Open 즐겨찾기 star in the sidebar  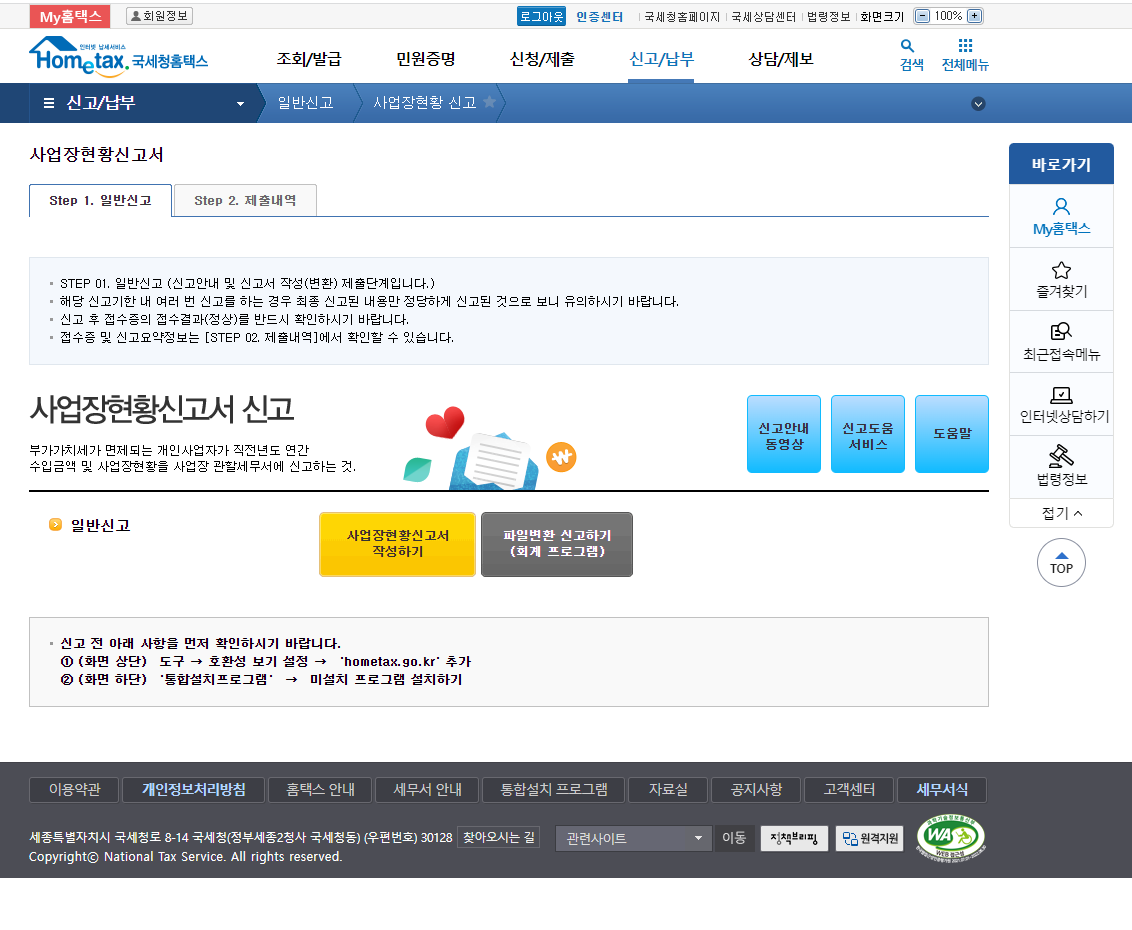pyautogui.click(x=1061, y=279)
